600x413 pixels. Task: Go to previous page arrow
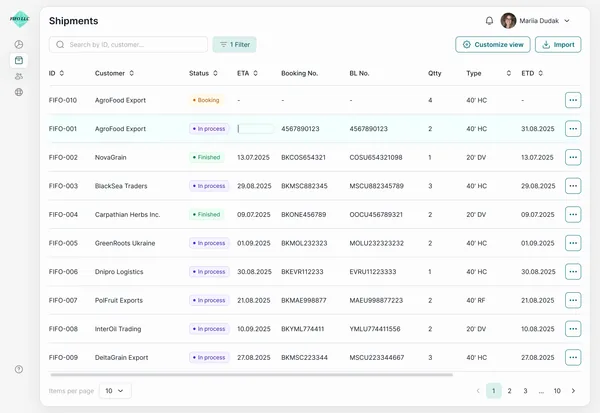tap(478, 391)
